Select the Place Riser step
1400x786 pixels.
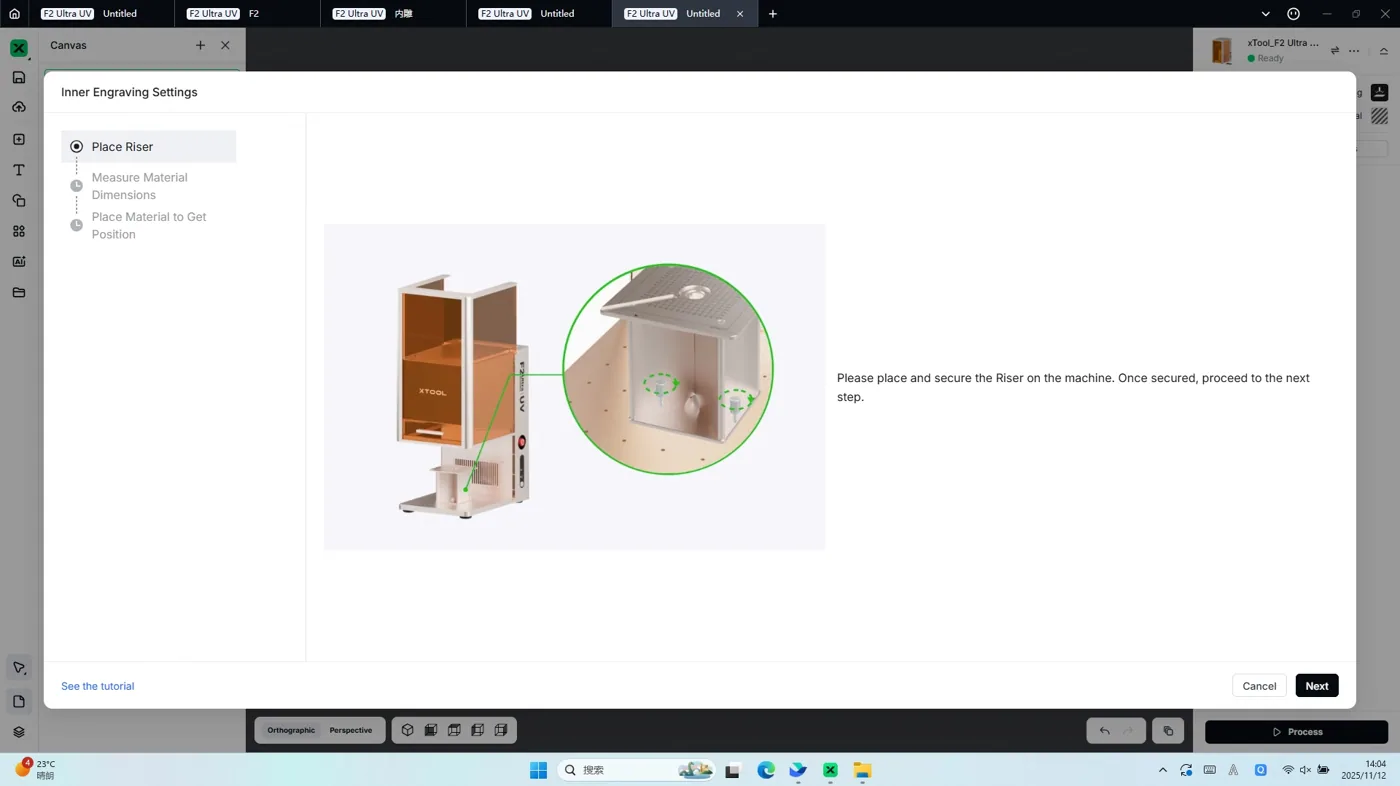pos(149,146)
